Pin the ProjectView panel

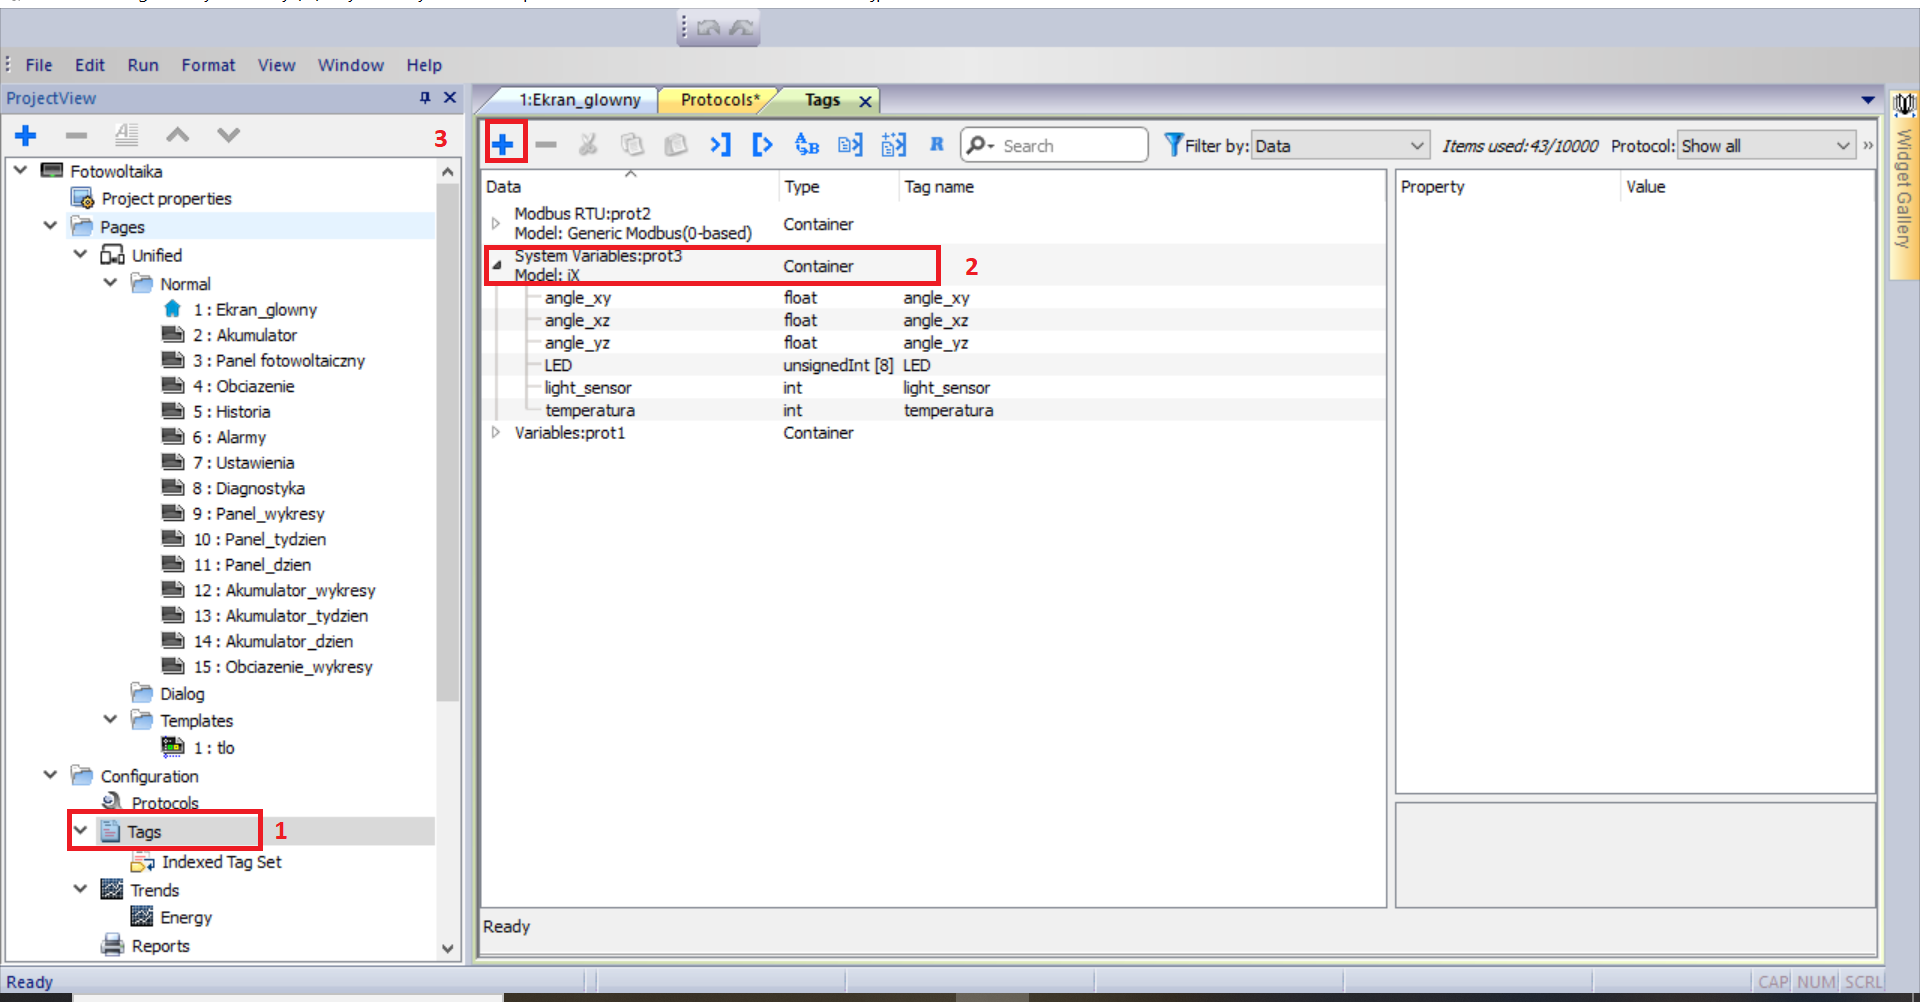pos(425,98)
